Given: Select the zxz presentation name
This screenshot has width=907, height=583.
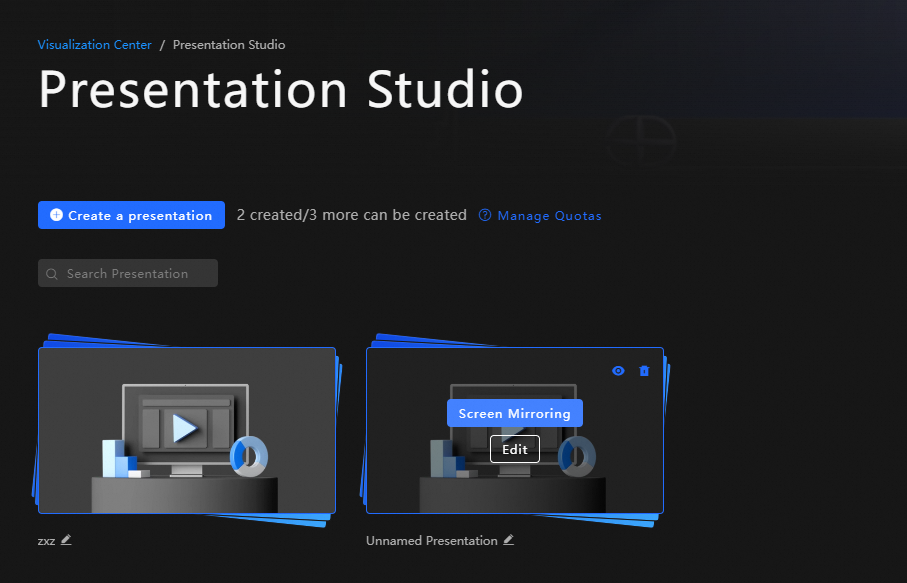Looking at the screenshot, I should [x=46, y=541].
